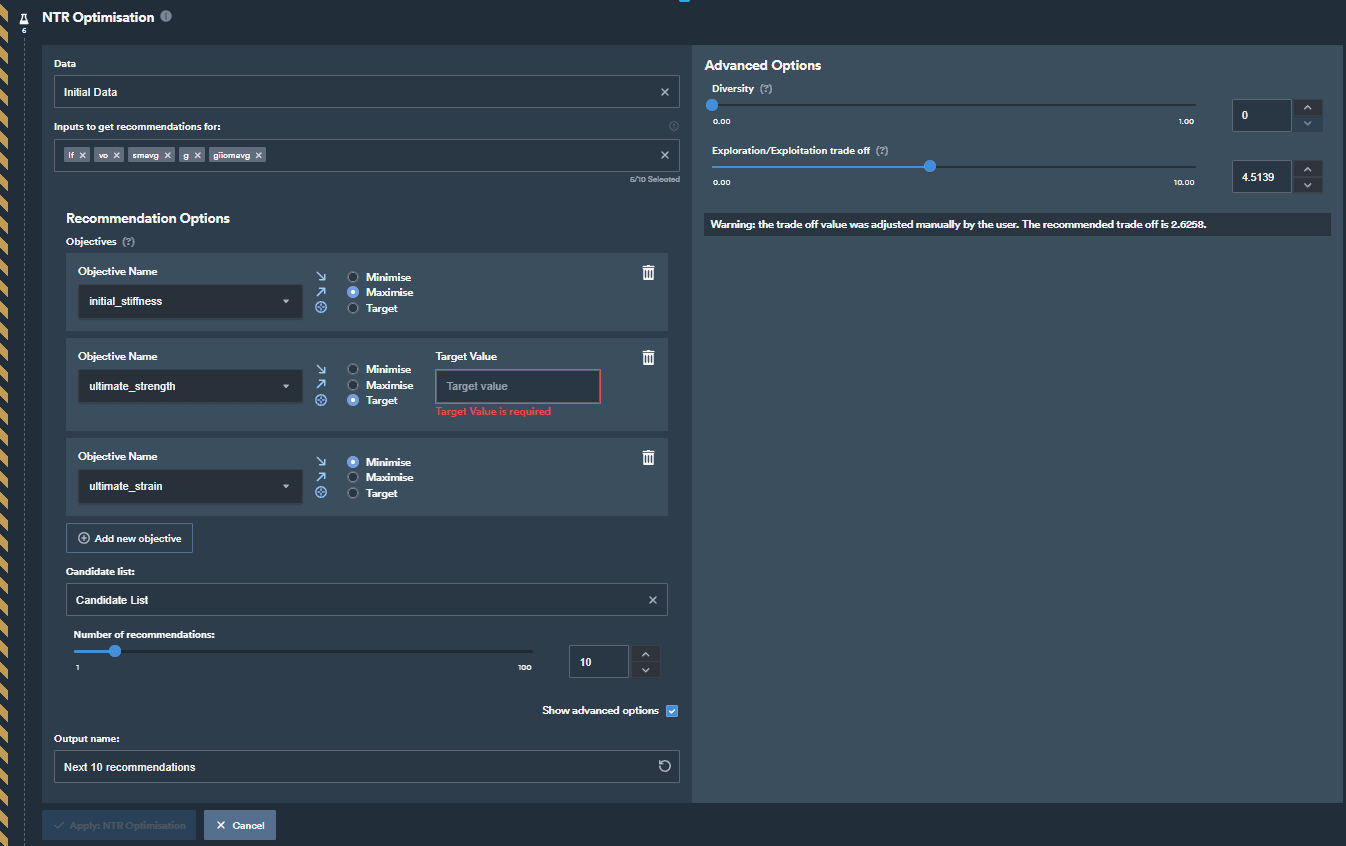Open Exploration/Exploitation trade off help tooltip
Screen dimensions: 1346x846
882,151
